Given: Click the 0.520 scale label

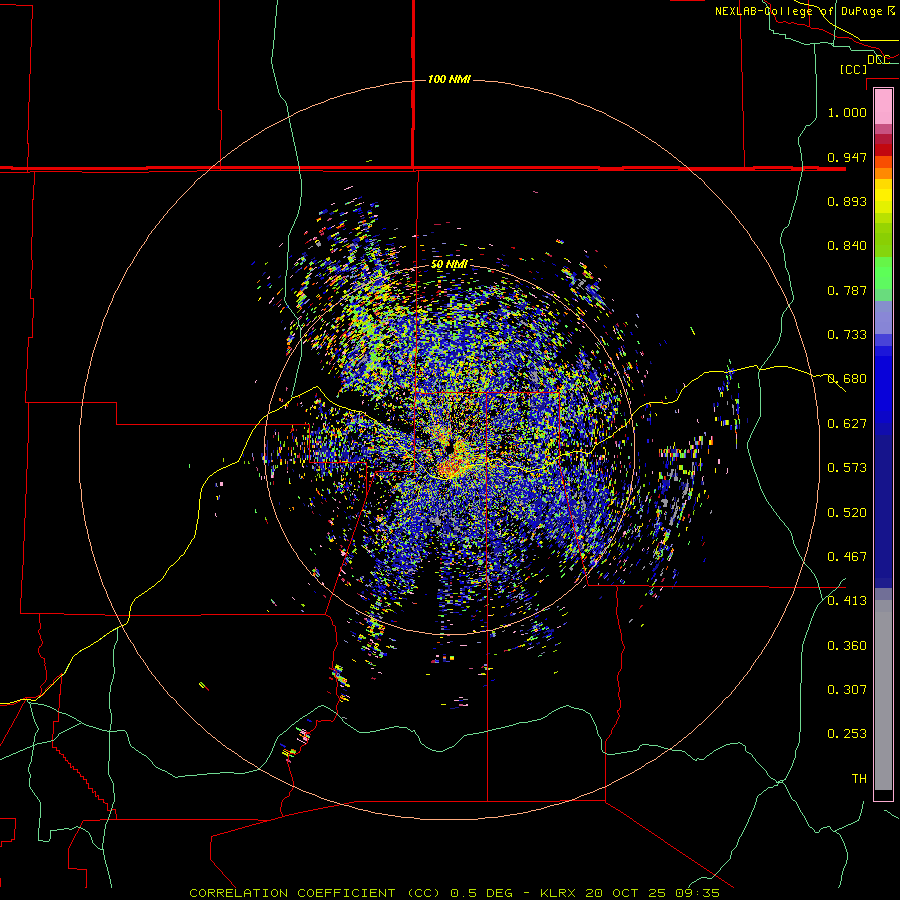Looking at the screenshot, I should 847,513.
